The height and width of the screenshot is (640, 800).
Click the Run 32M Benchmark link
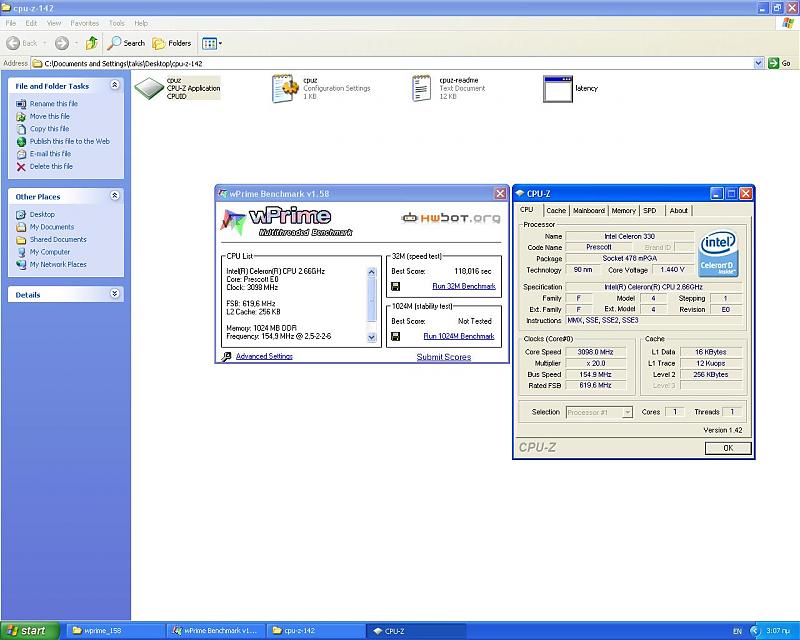[464, 286]
